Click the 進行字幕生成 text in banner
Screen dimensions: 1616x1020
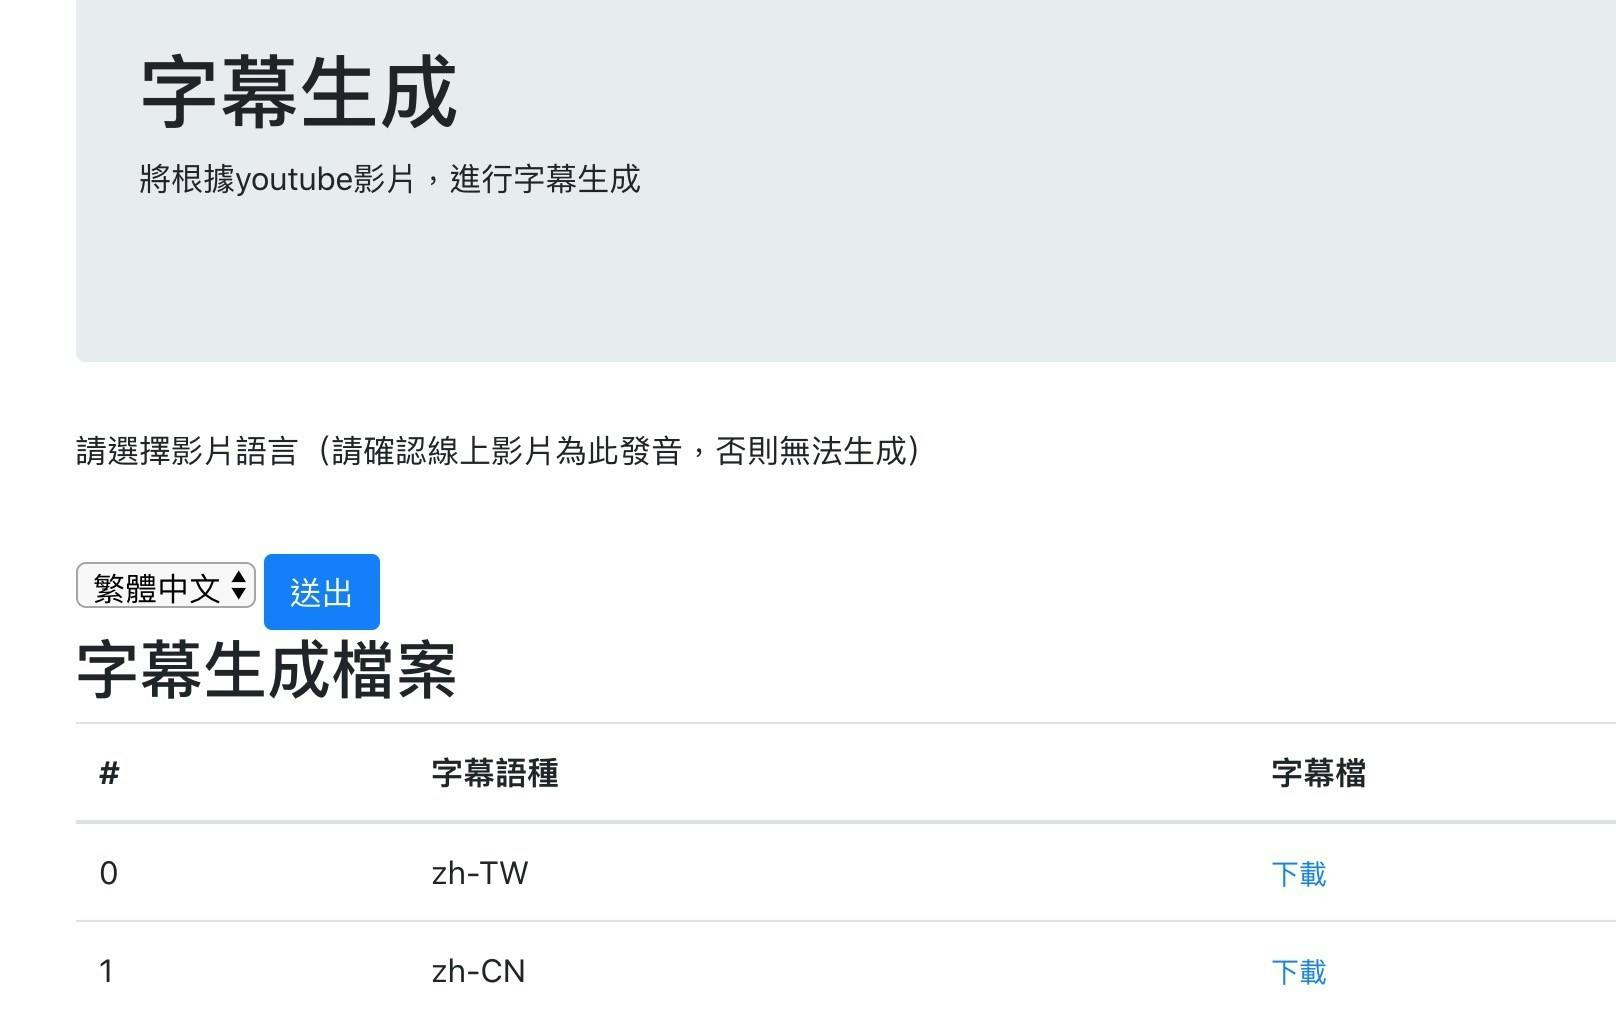(545, 180)
